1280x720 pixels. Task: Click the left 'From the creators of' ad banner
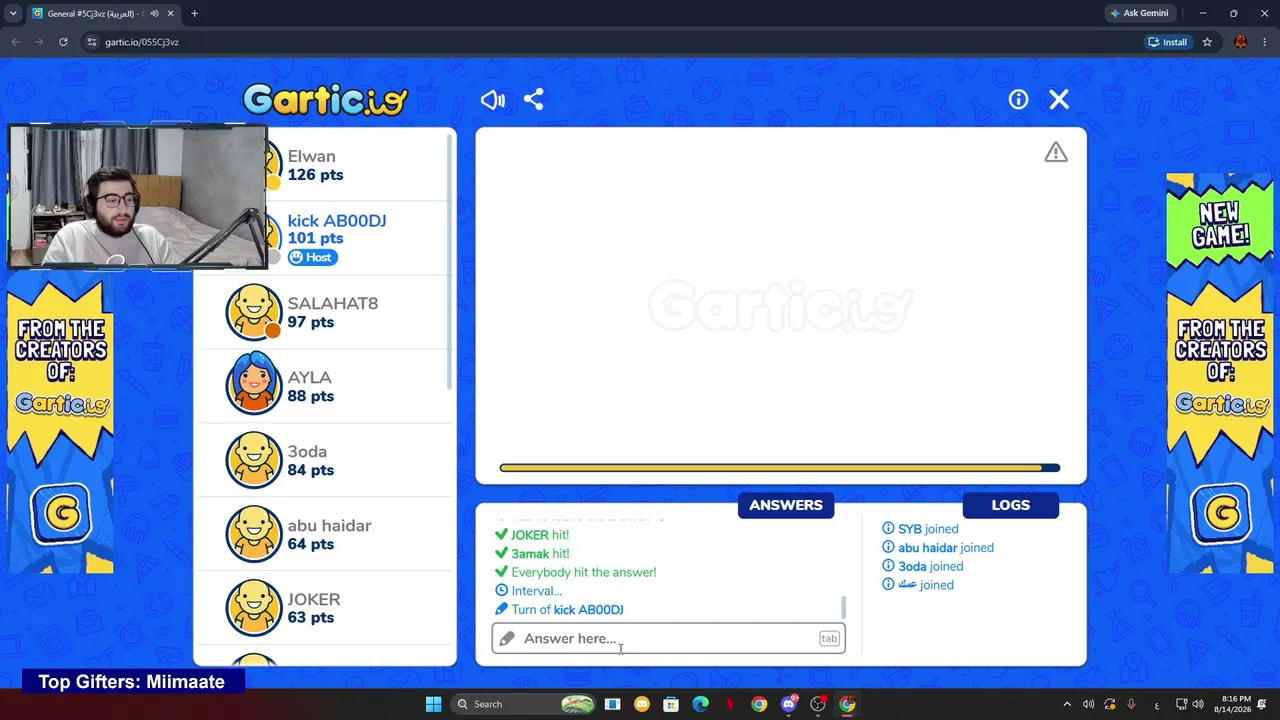coord(60,425)
